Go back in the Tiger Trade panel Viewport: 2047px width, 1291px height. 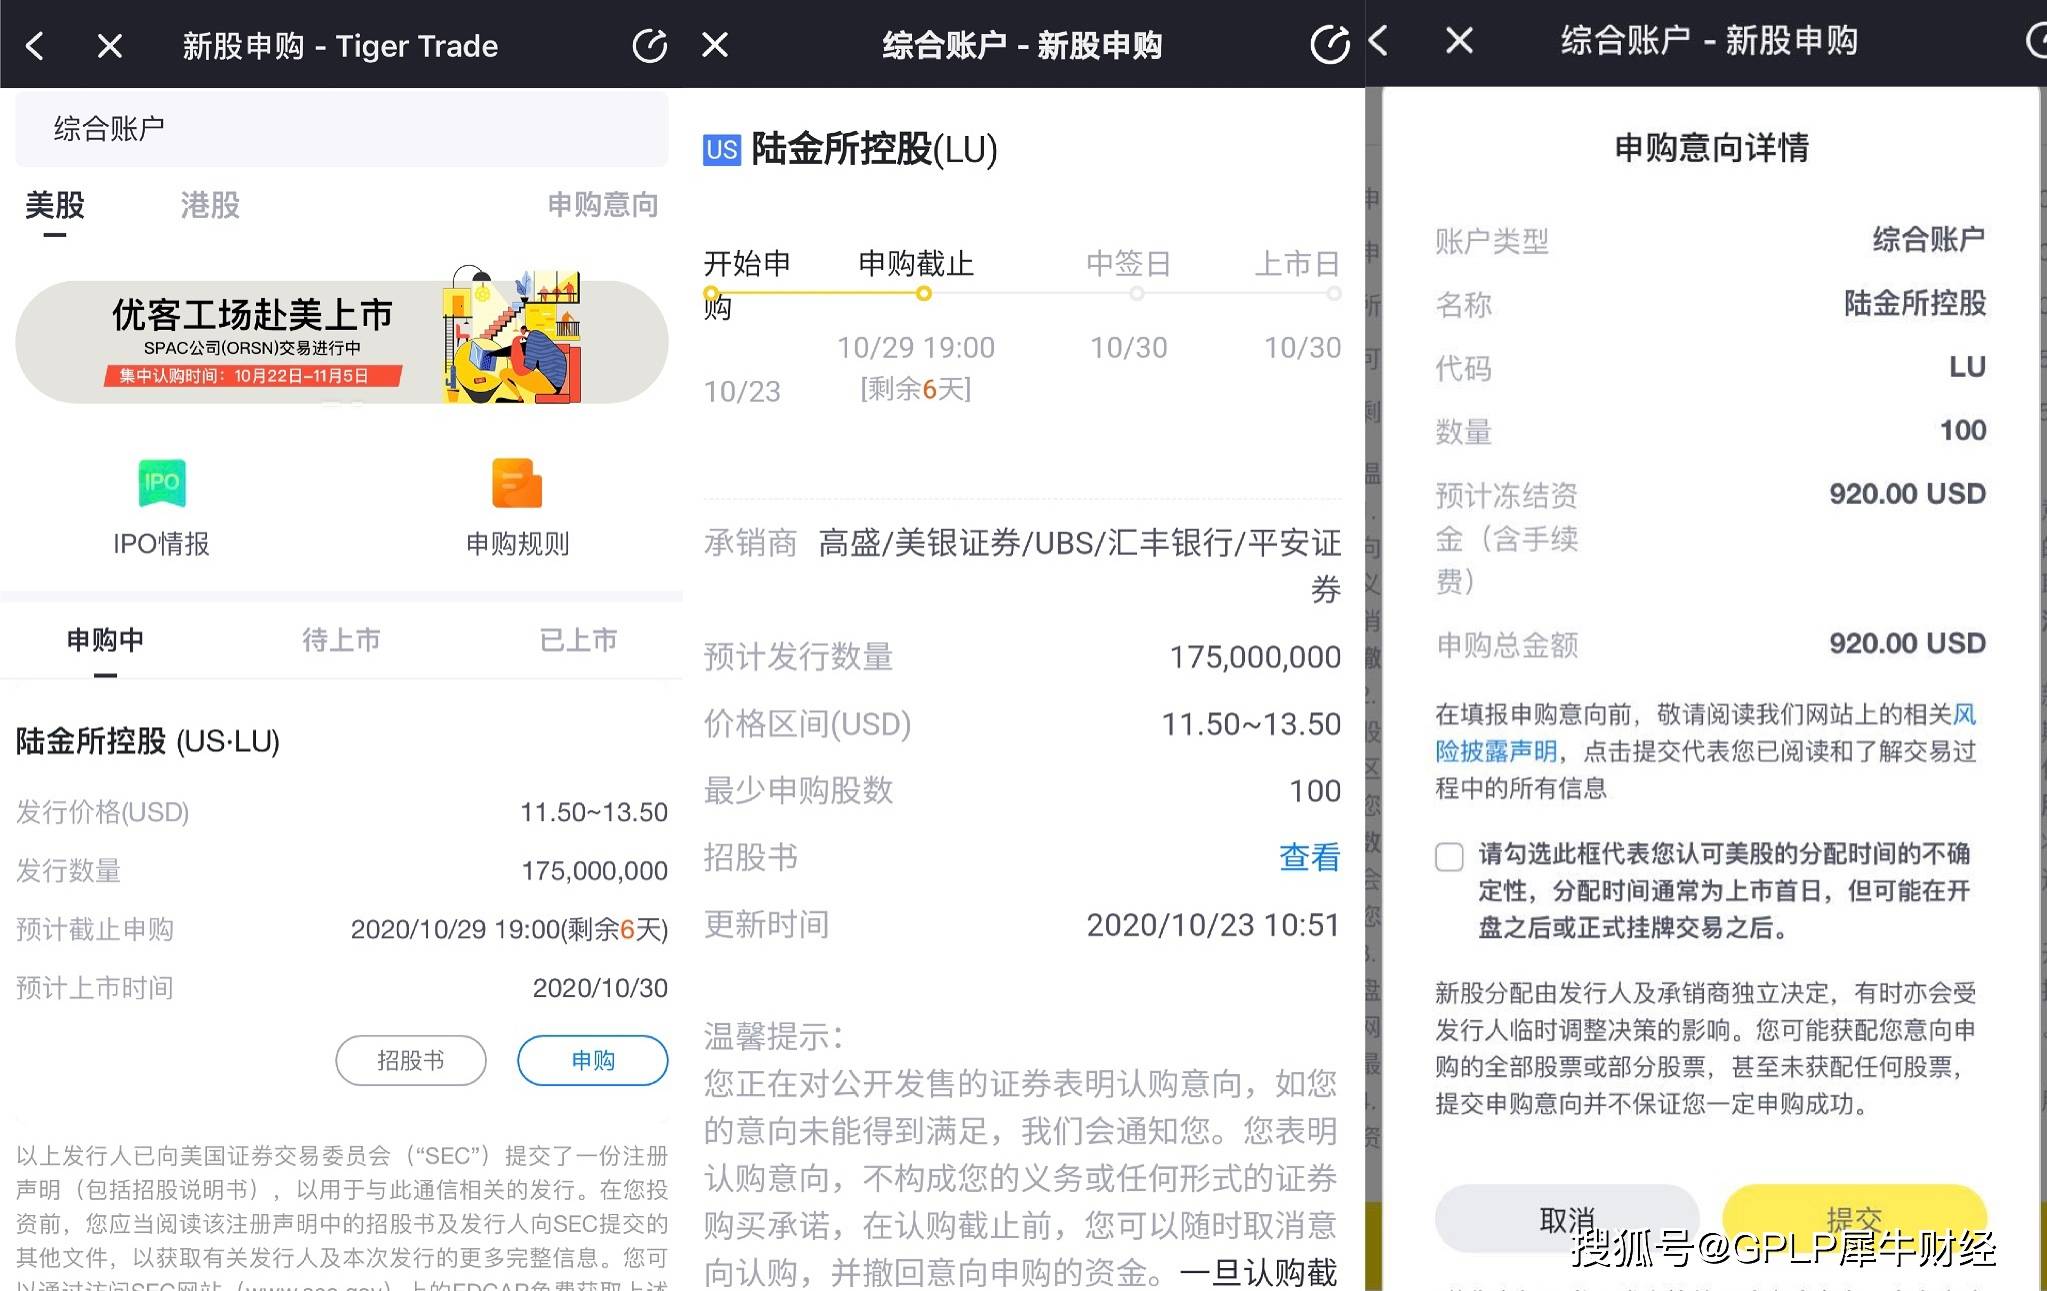point(35,45)
